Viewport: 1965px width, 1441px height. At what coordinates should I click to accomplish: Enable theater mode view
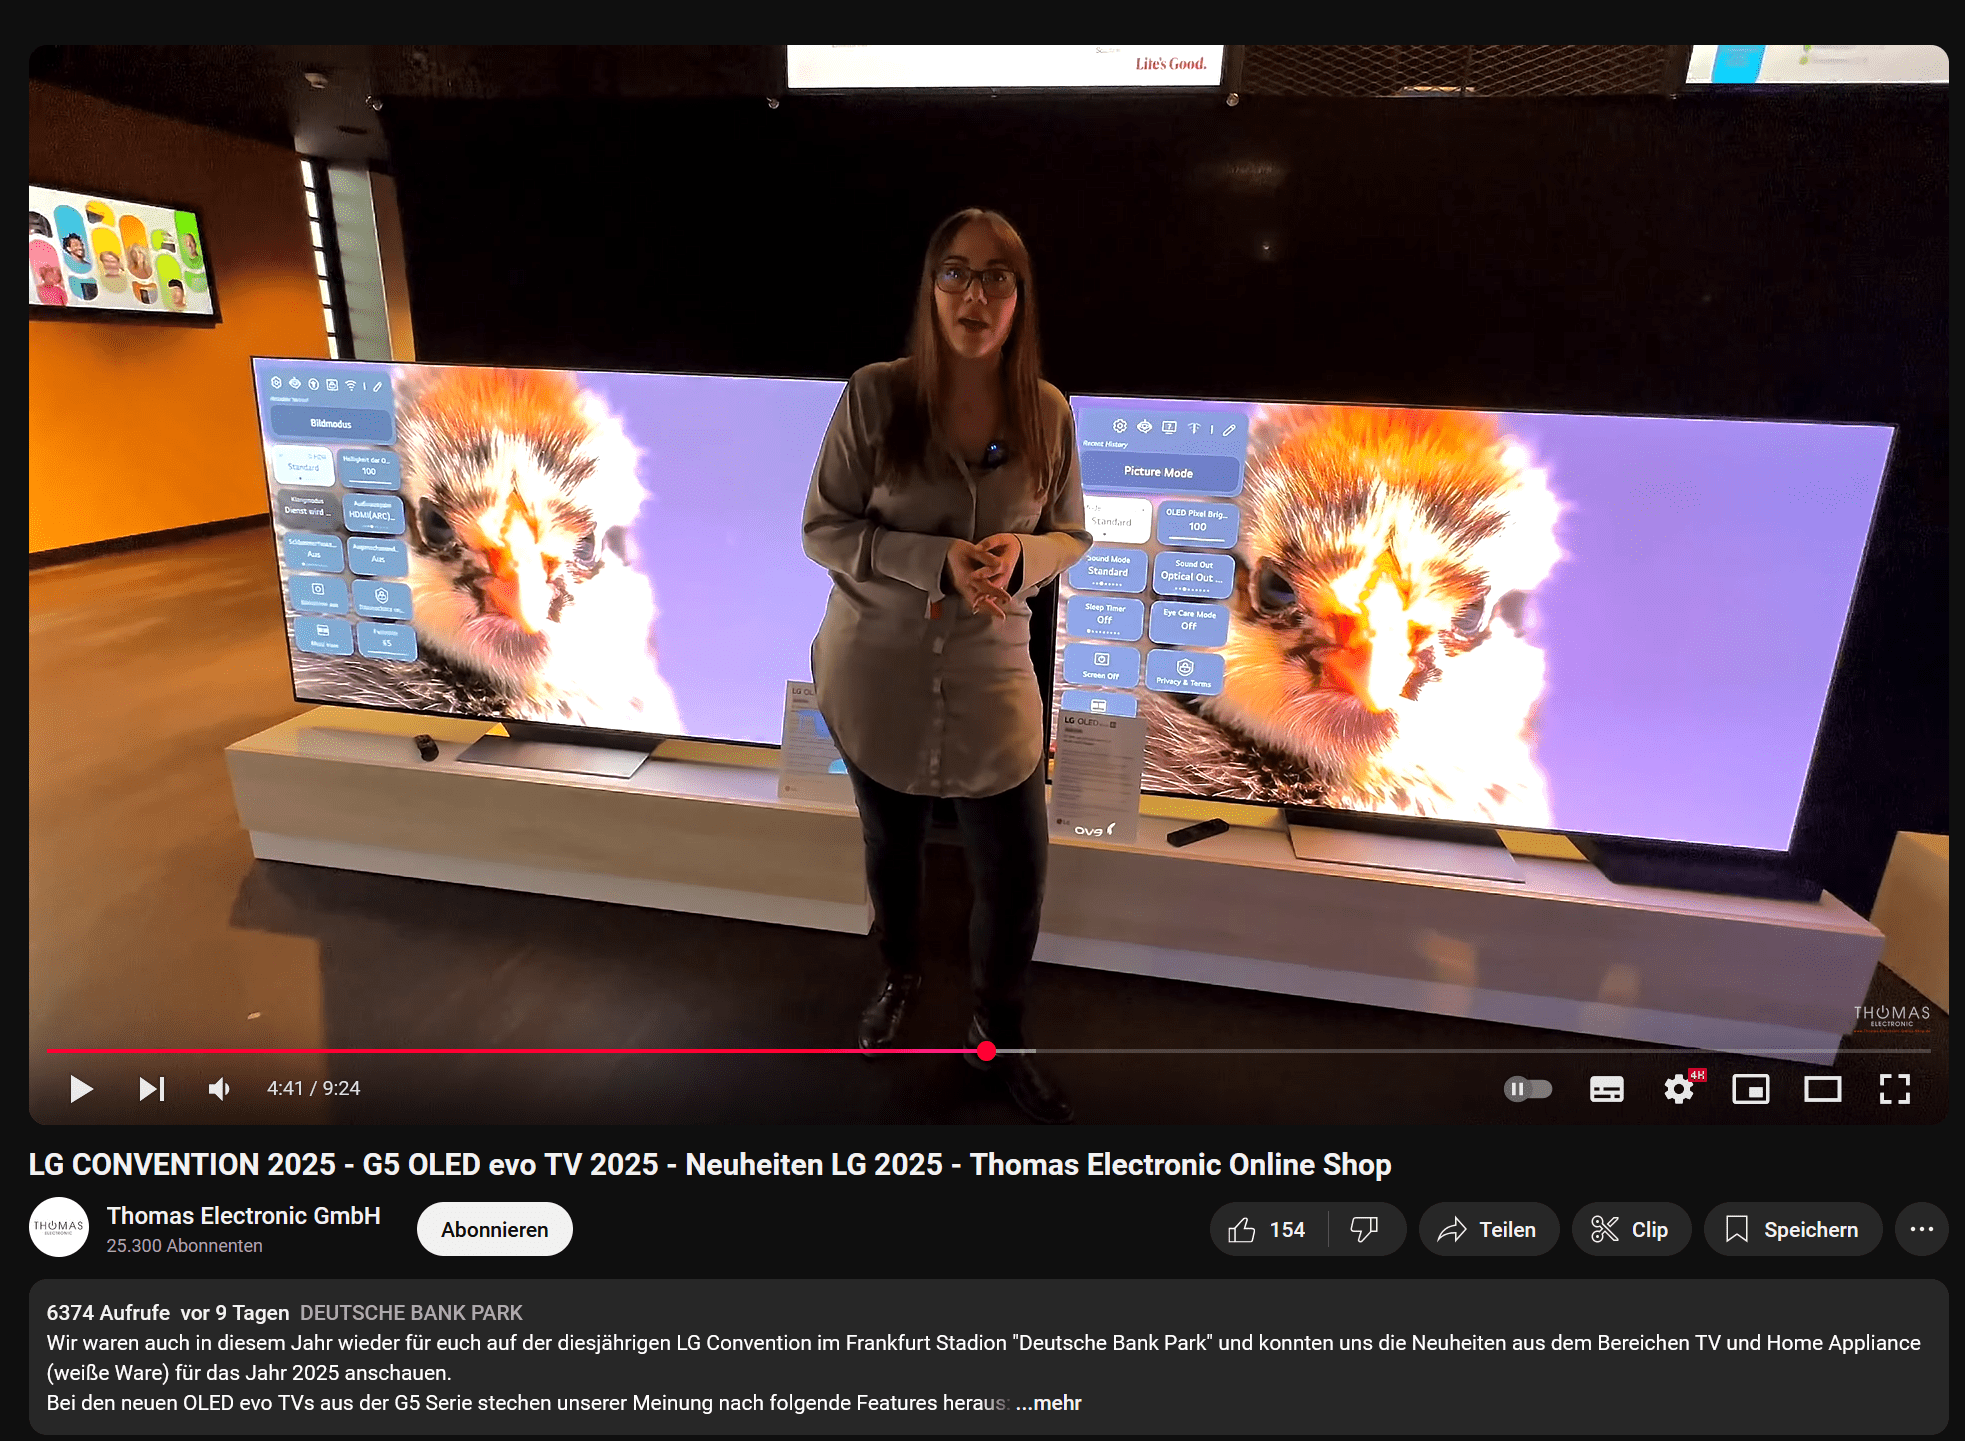pos(1823,1089)
